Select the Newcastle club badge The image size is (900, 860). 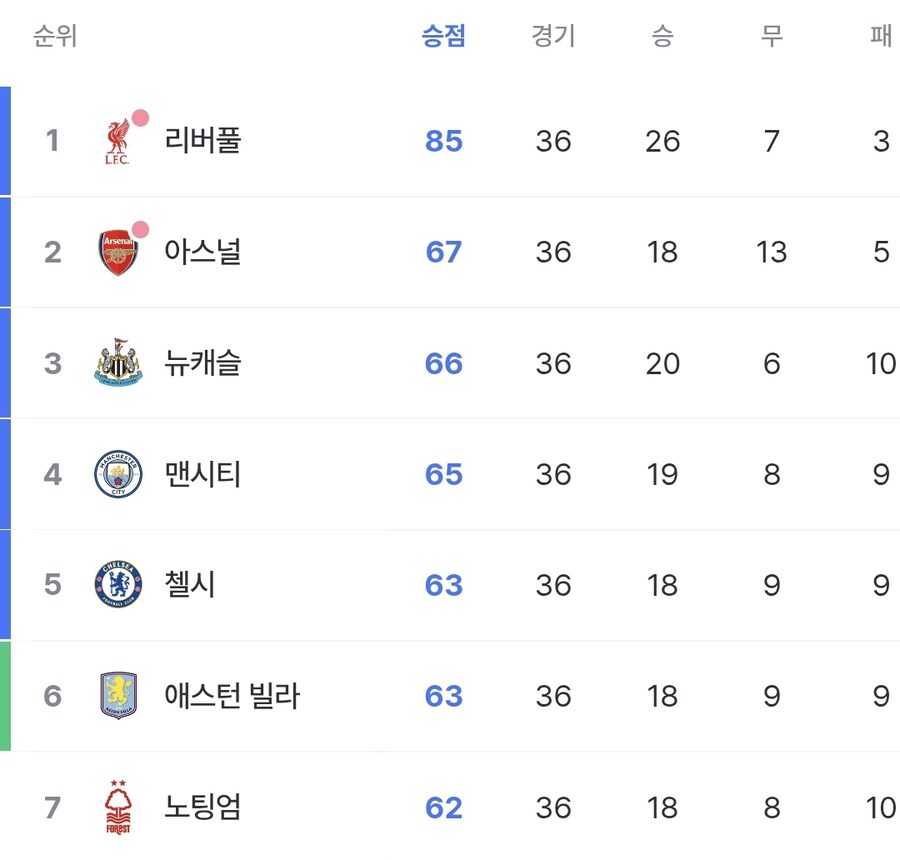(119, 363)
